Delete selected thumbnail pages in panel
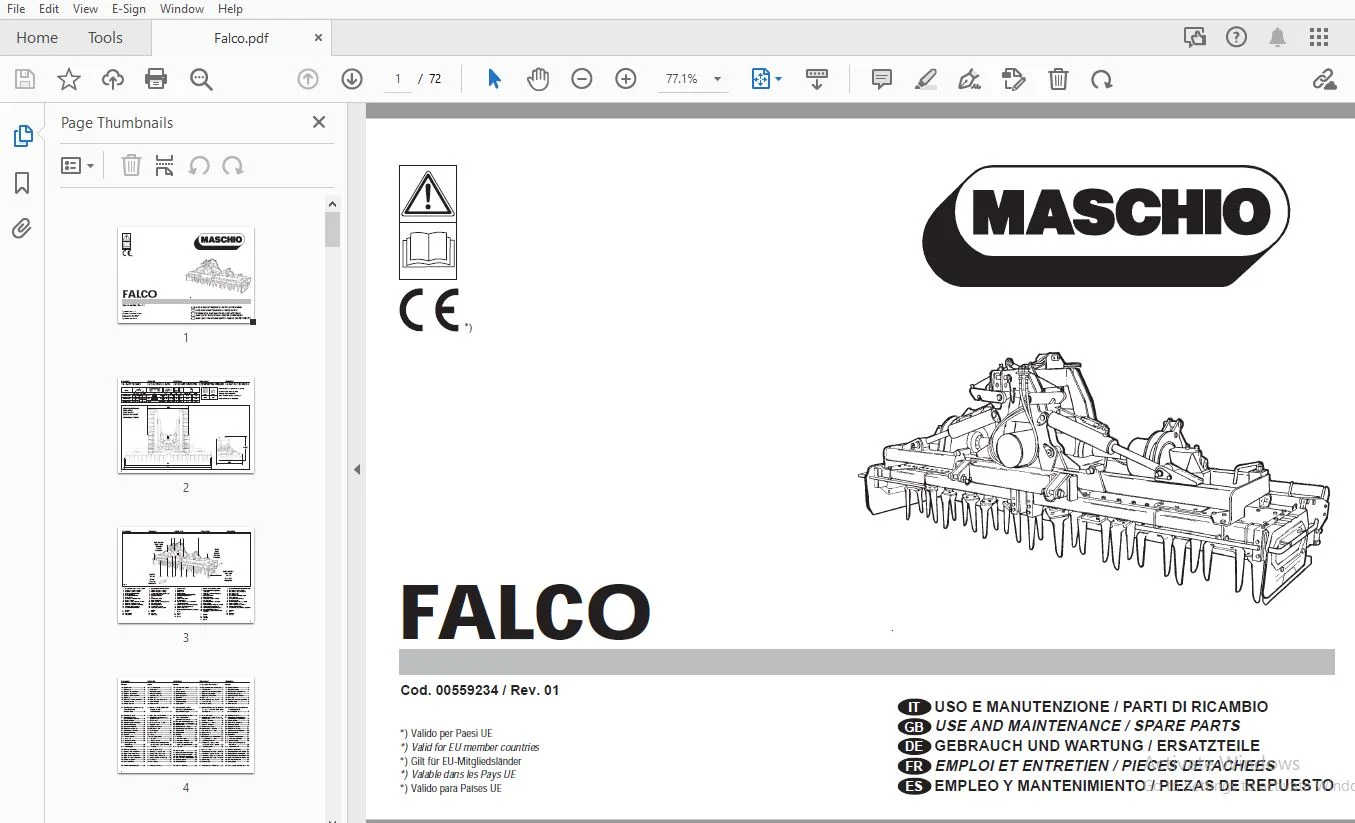1355x823 pixels. [131, 166]
